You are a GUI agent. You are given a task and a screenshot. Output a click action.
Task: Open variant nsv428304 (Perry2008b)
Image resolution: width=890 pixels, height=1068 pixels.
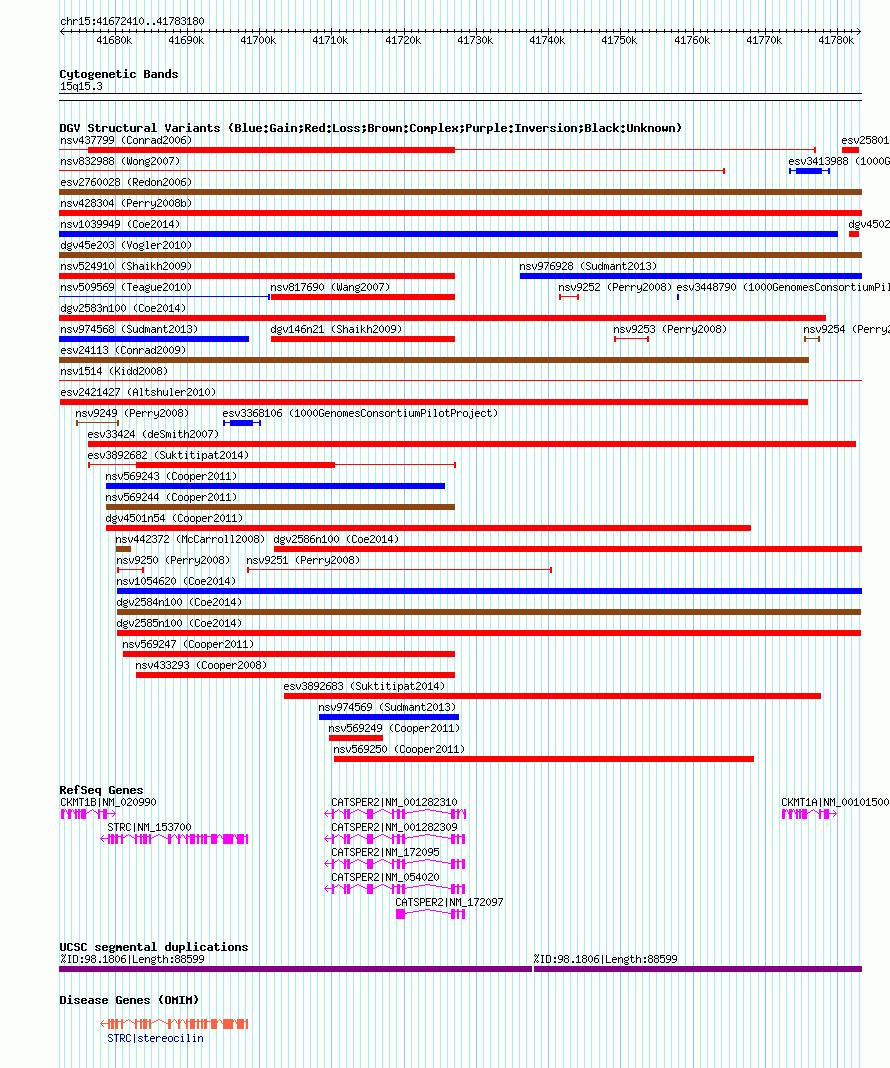click(x=126, y=204)
